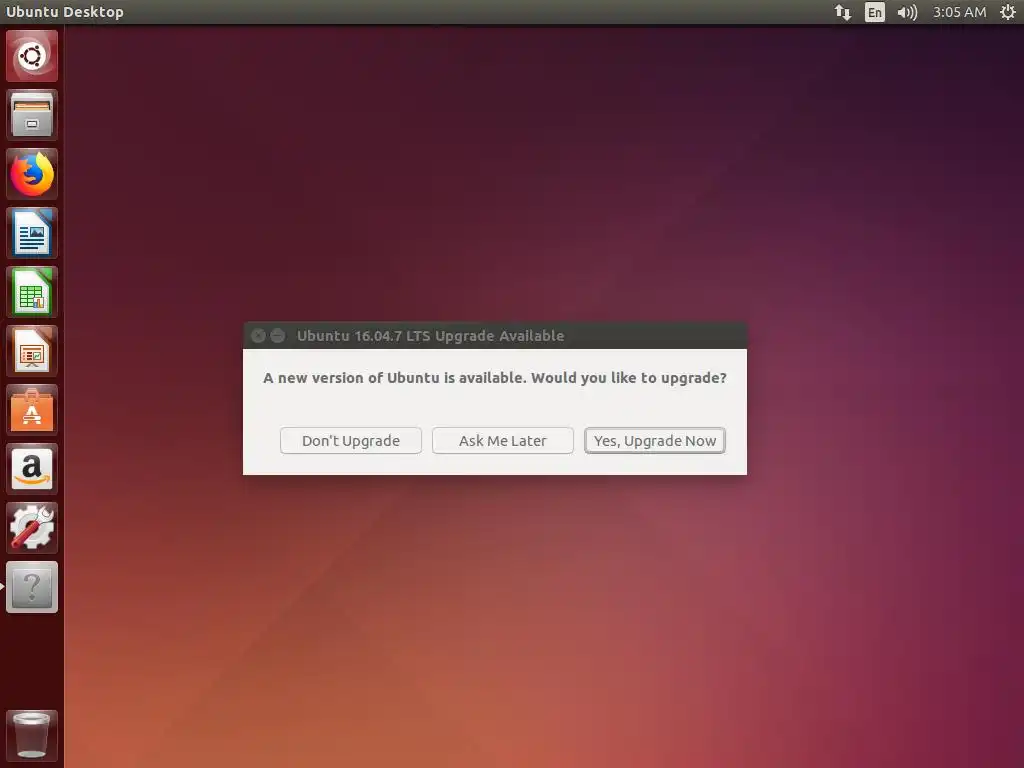Open the session power gear menu
This screenshot has width=1024, height=768.
pos(1008,12)
